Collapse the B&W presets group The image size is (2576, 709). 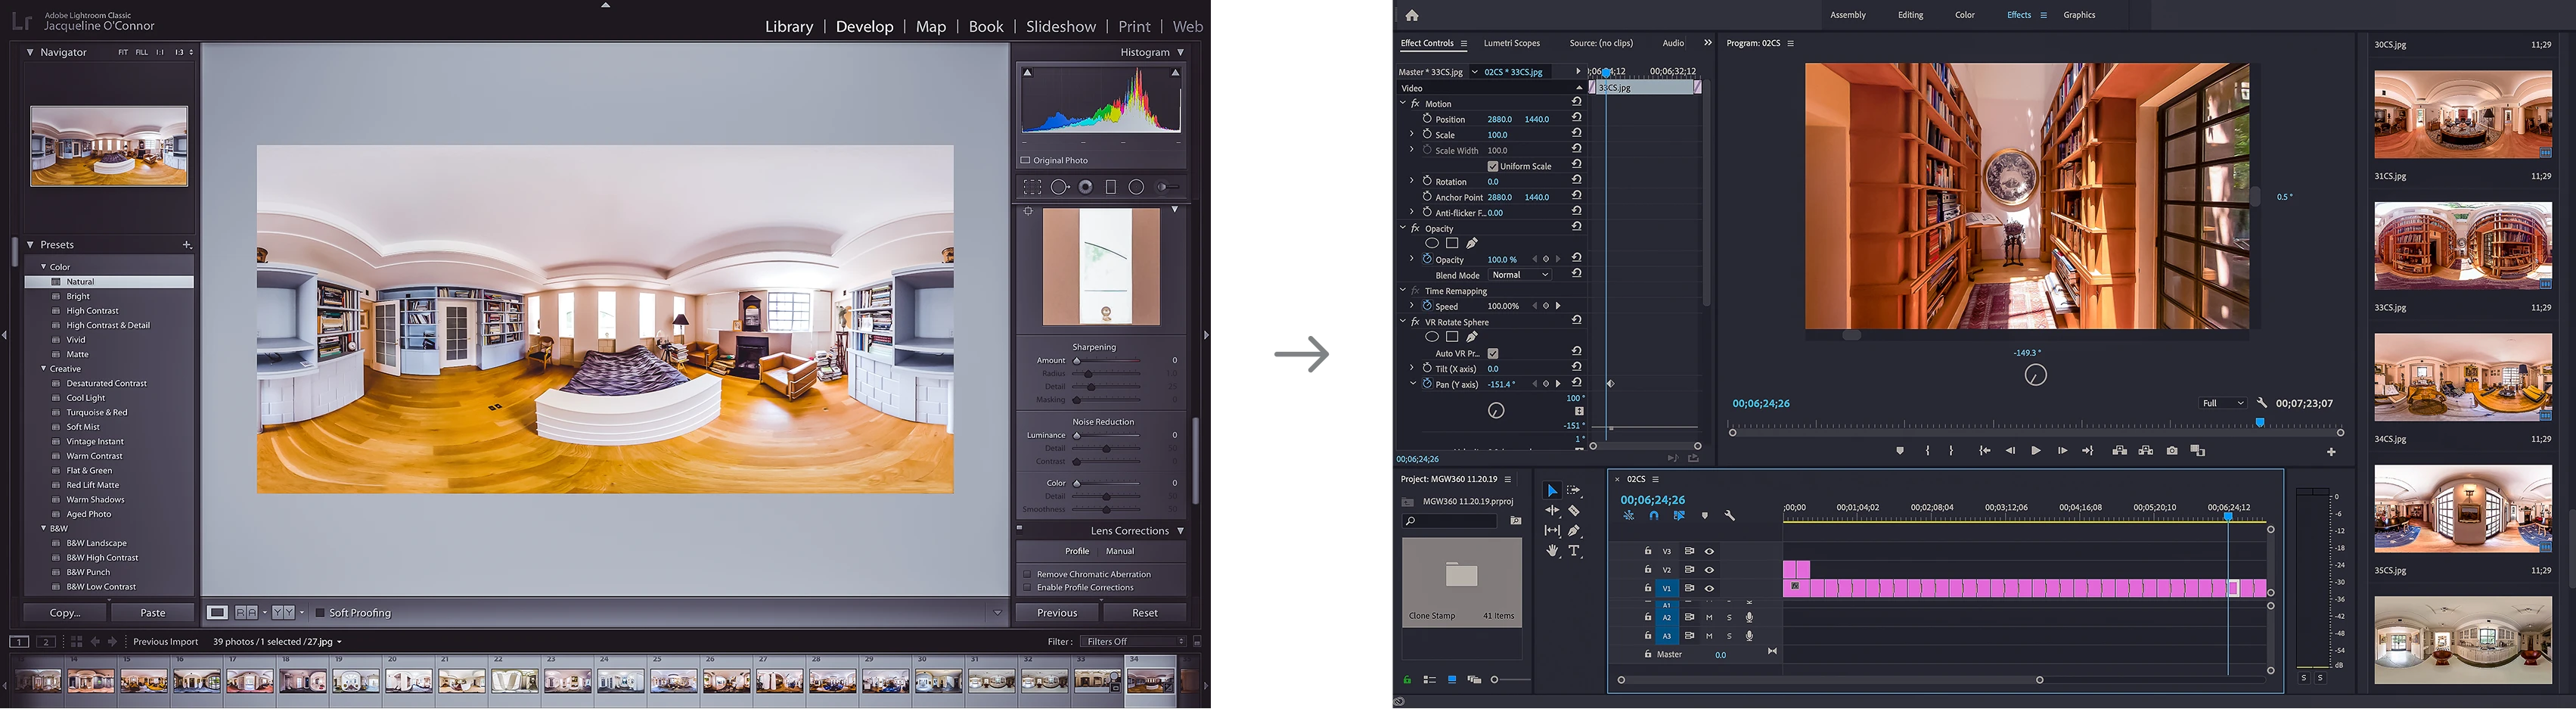point(44,528)
